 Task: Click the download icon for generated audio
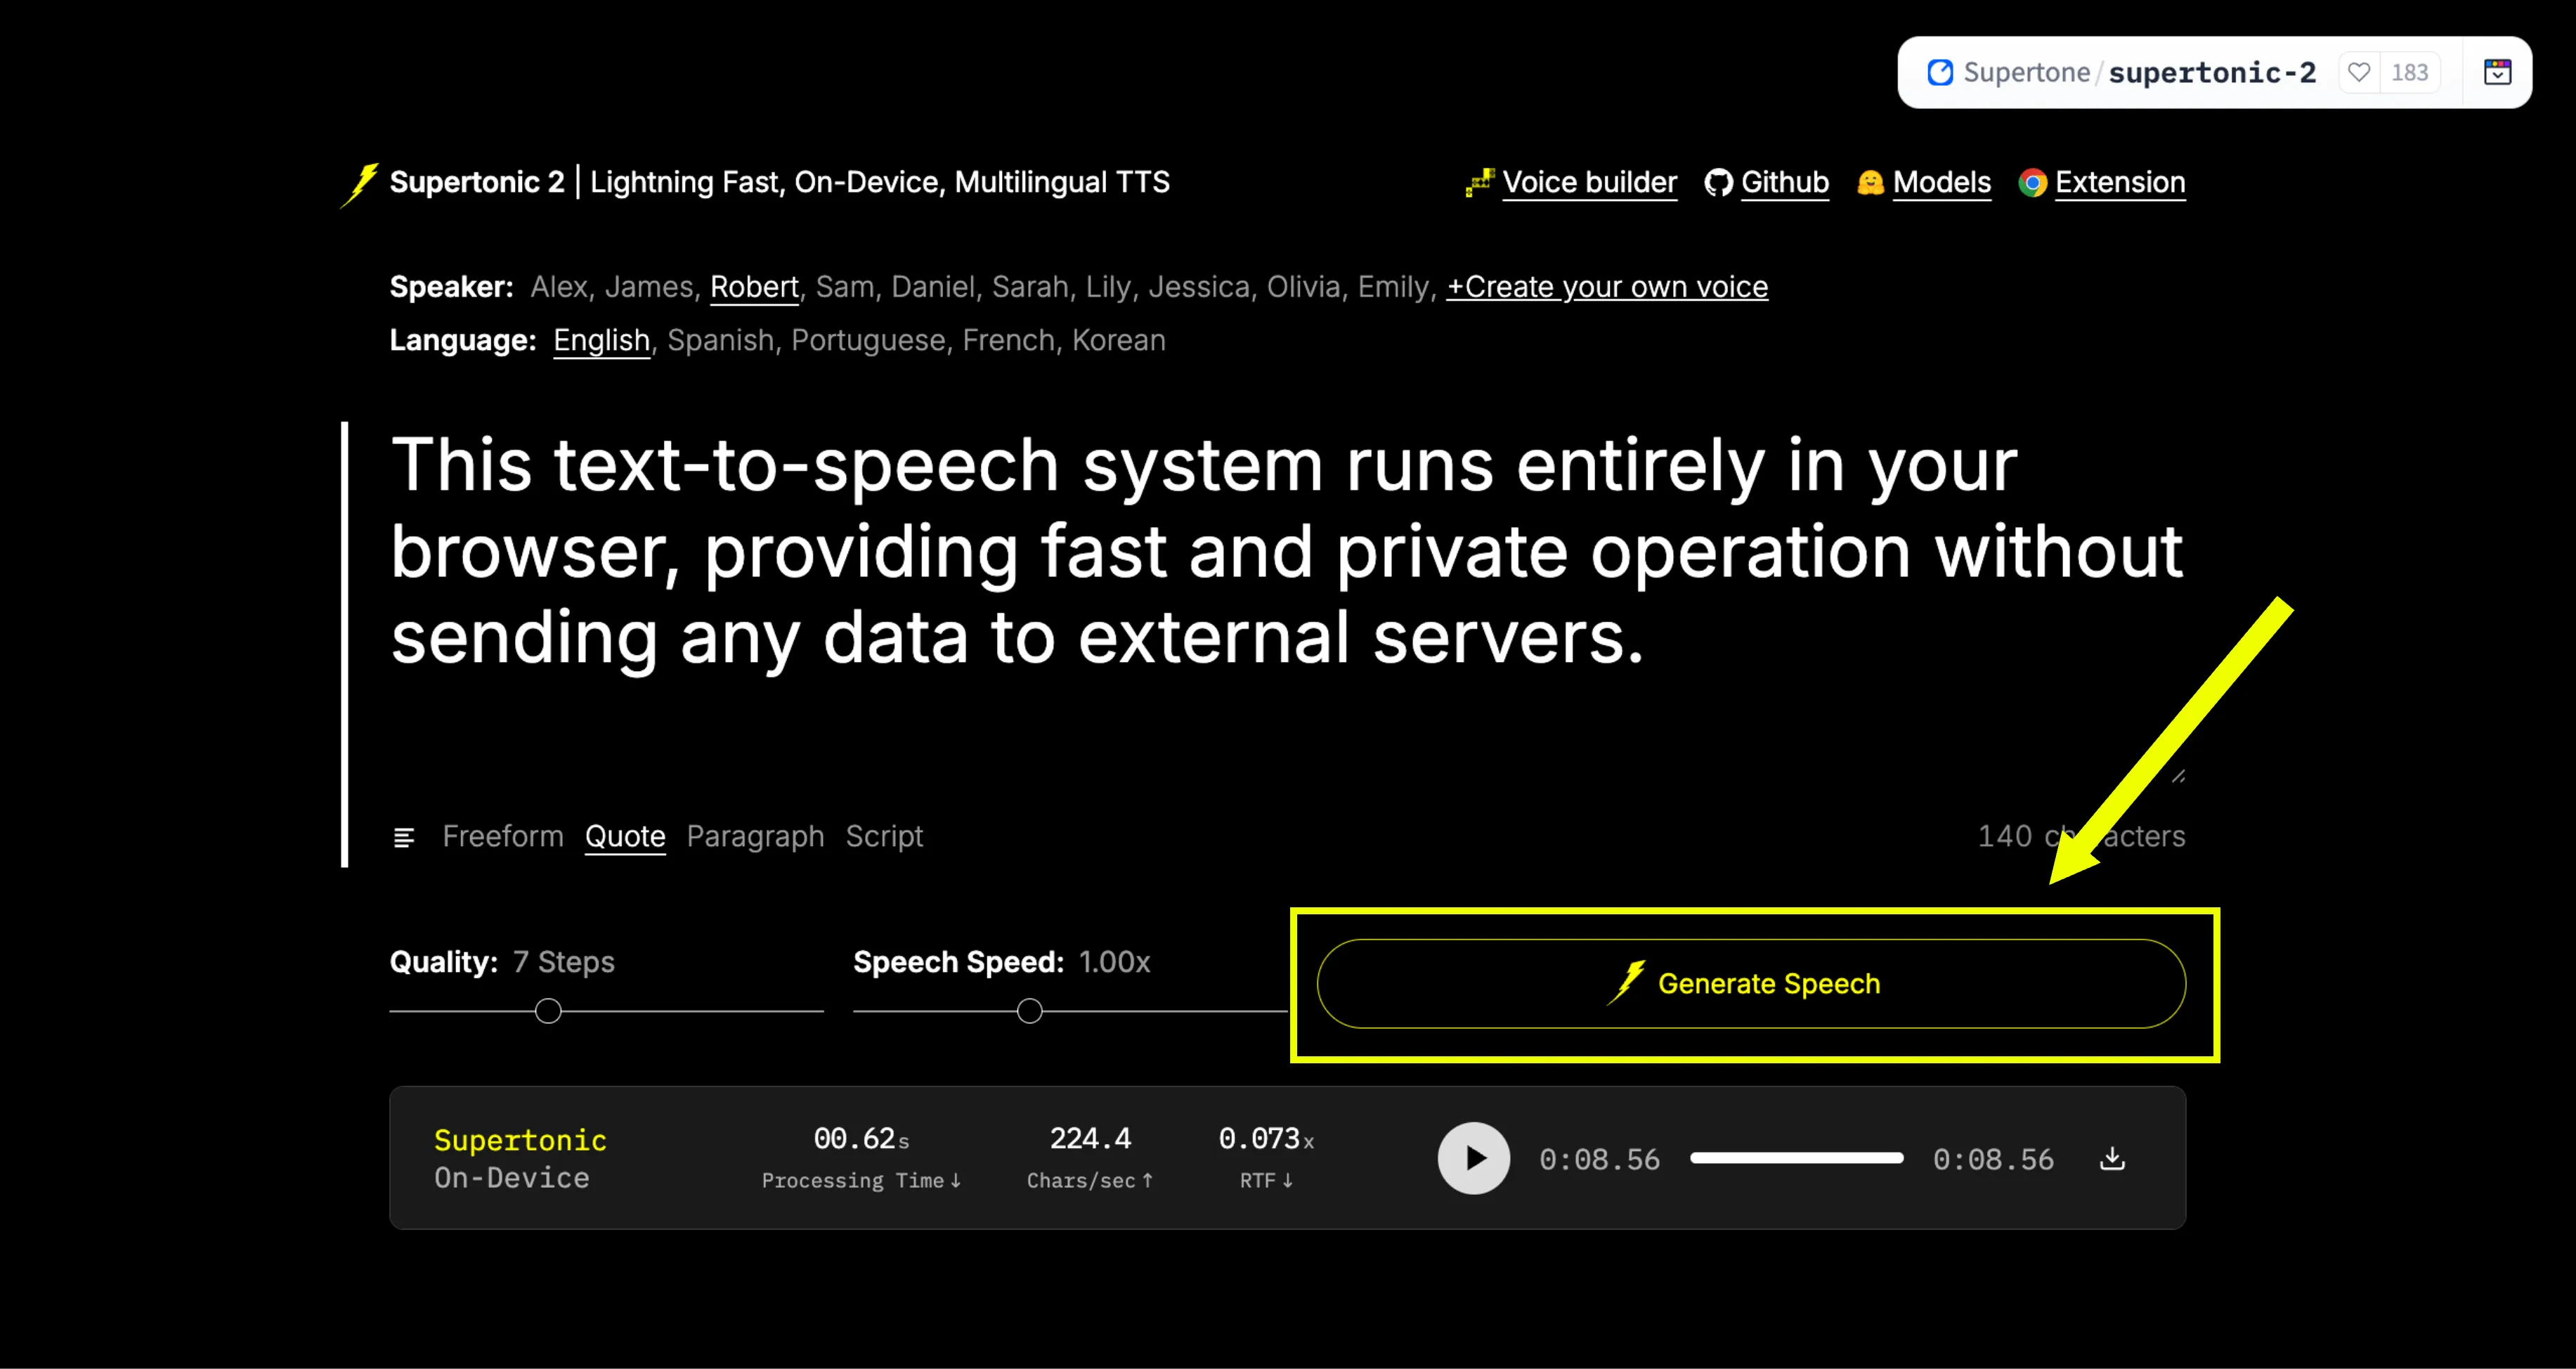2112,1158
